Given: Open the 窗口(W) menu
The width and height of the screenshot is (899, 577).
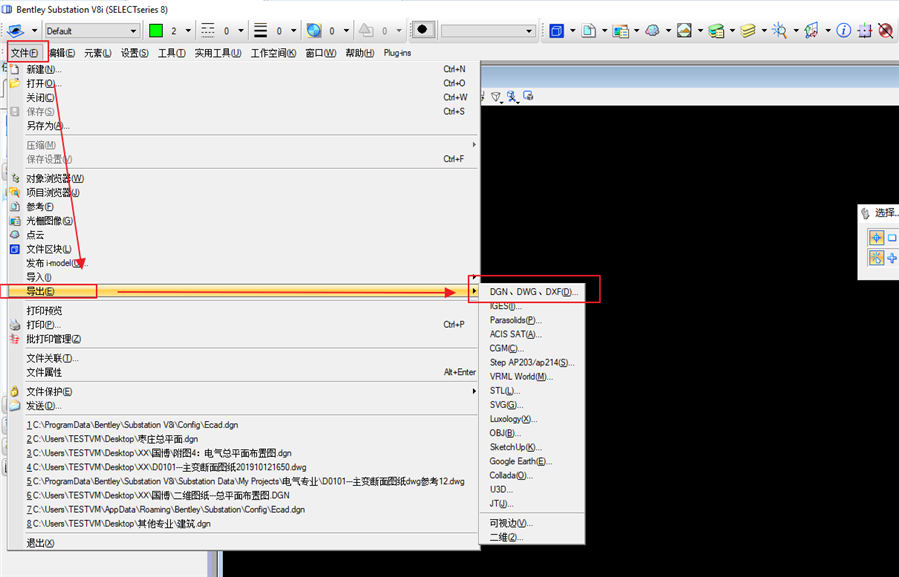Looking at the screenshot, I should [320, 53].
